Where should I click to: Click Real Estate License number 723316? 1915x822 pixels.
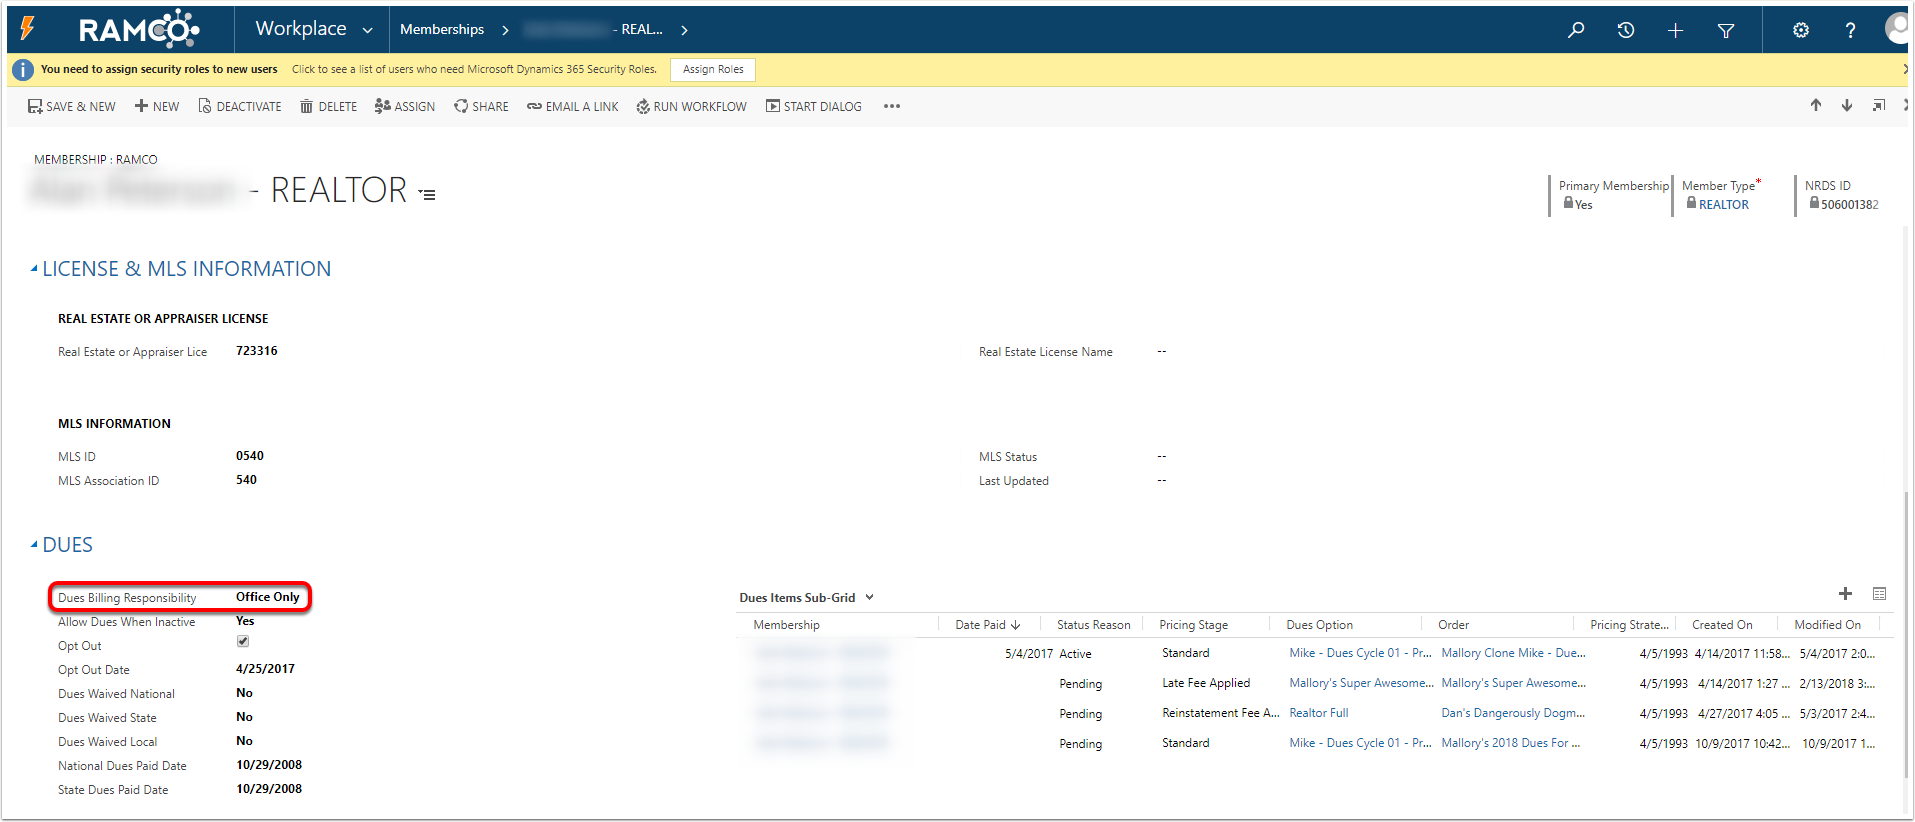[x=257, y=351]
